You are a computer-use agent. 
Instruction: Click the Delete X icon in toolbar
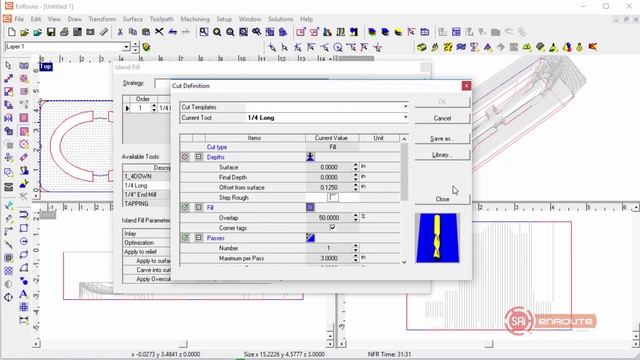pos(159,32)
